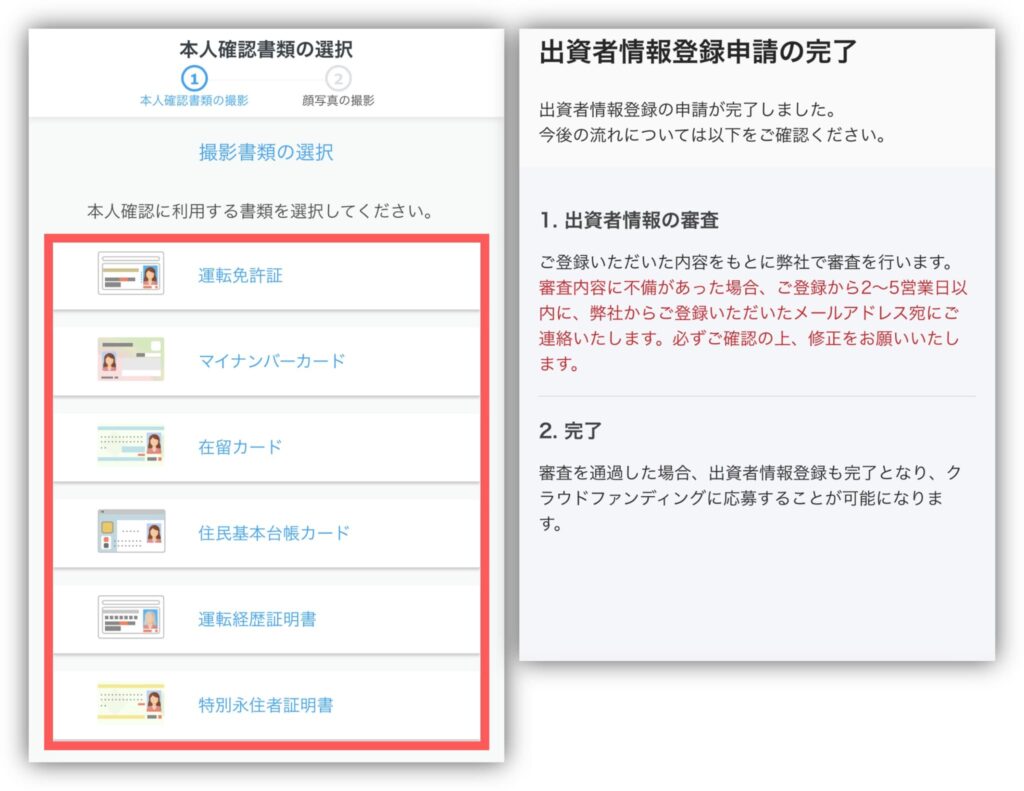Click the 出資者情報登録申請の完了 heading

pos(698,52)
